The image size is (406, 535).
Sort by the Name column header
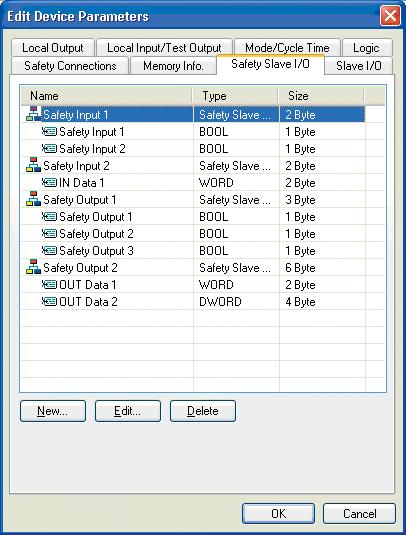pyautogui.click(x=106, y=96)
